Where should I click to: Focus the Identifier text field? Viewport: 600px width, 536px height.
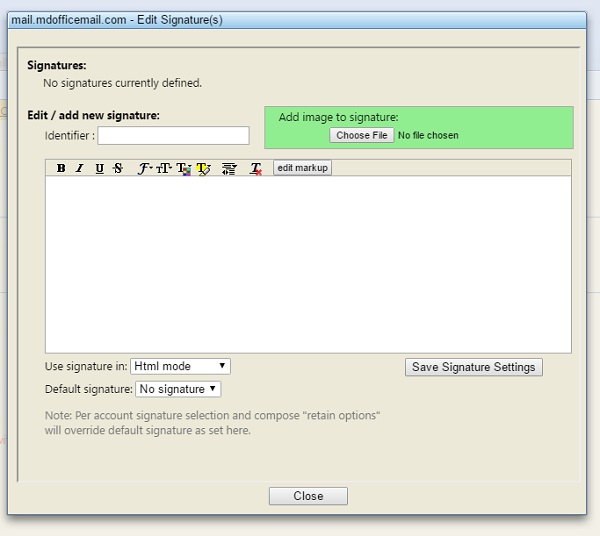point(173,135)
